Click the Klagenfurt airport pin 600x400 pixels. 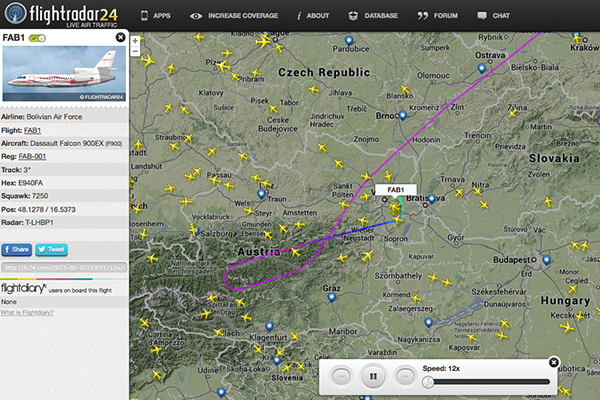pyautogui.click(x=269, y=327)
